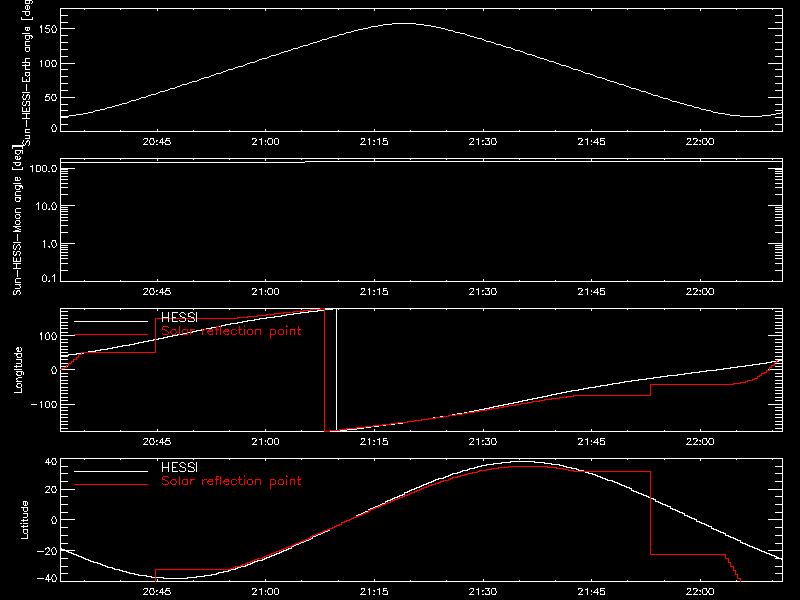
Task: Click the 'Sun-HESSI-Earth angle [deg]' axis label
Action: point(27,73)
